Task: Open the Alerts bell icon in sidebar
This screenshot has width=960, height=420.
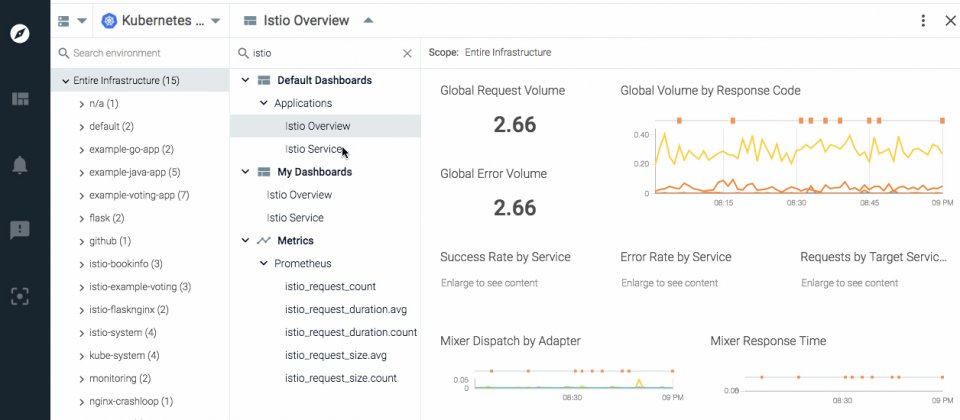Action: tap(20, 165)
